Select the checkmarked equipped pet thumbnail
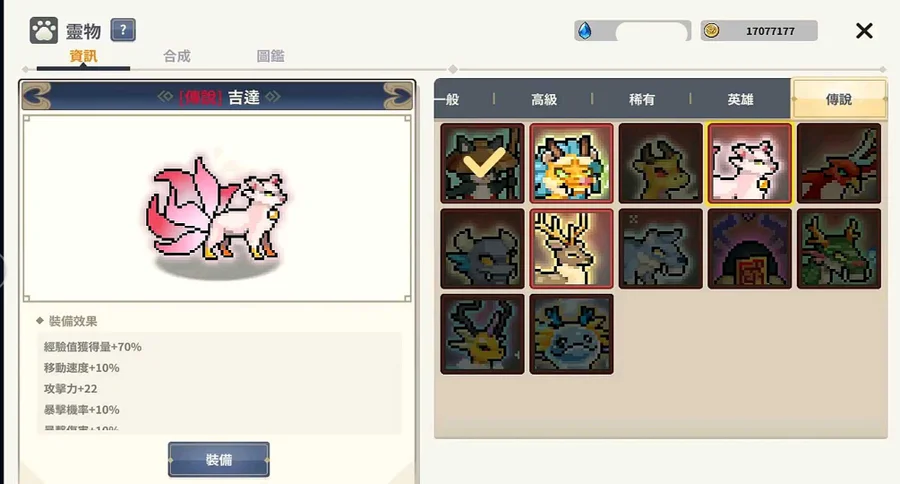 pyautogui.click(x=482, y=163)
